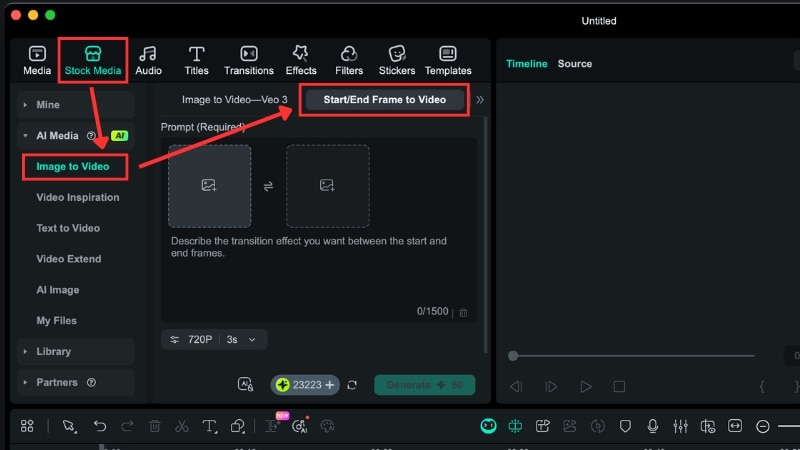Click the preview playback progress slider
The image size is (800, 450).
[x=632, y=356]
